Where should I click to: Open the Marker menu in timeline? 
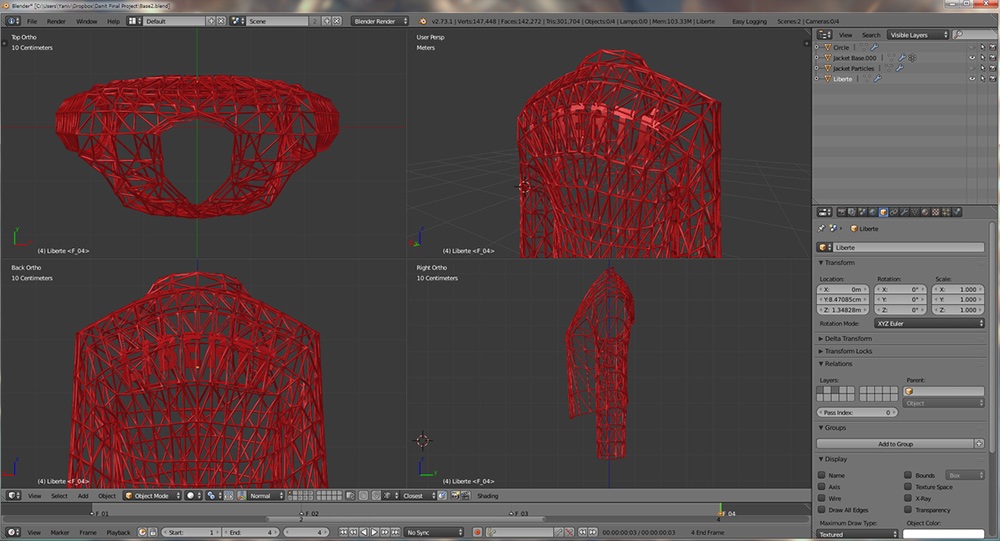tap(60, 532)
